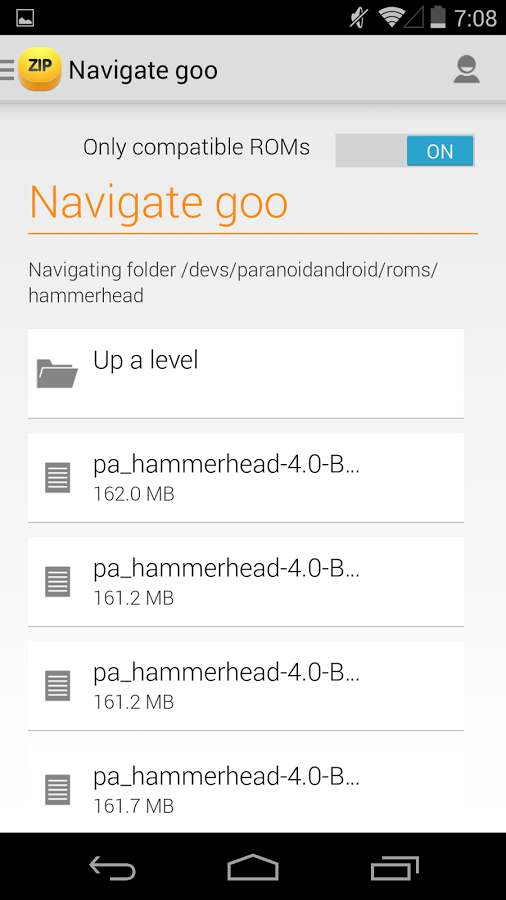Open the user account profile icon
506x900 pixels.
point(466,70)
